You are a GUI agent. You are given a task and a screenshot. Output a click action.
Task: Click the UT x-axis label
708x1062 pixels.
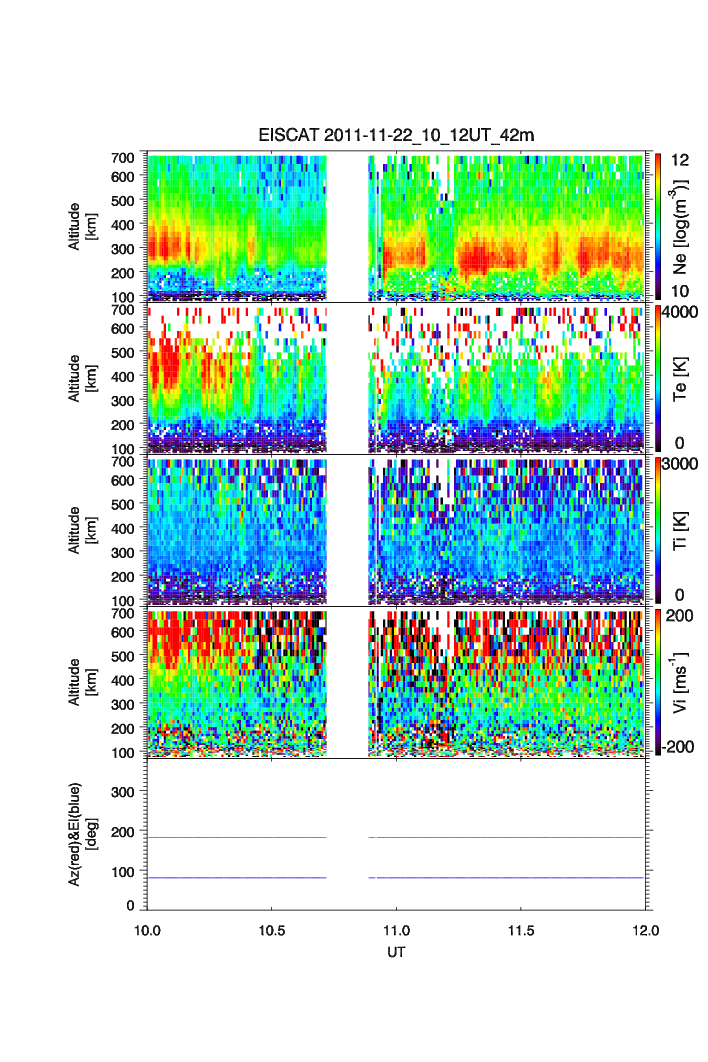click(396, 952)
